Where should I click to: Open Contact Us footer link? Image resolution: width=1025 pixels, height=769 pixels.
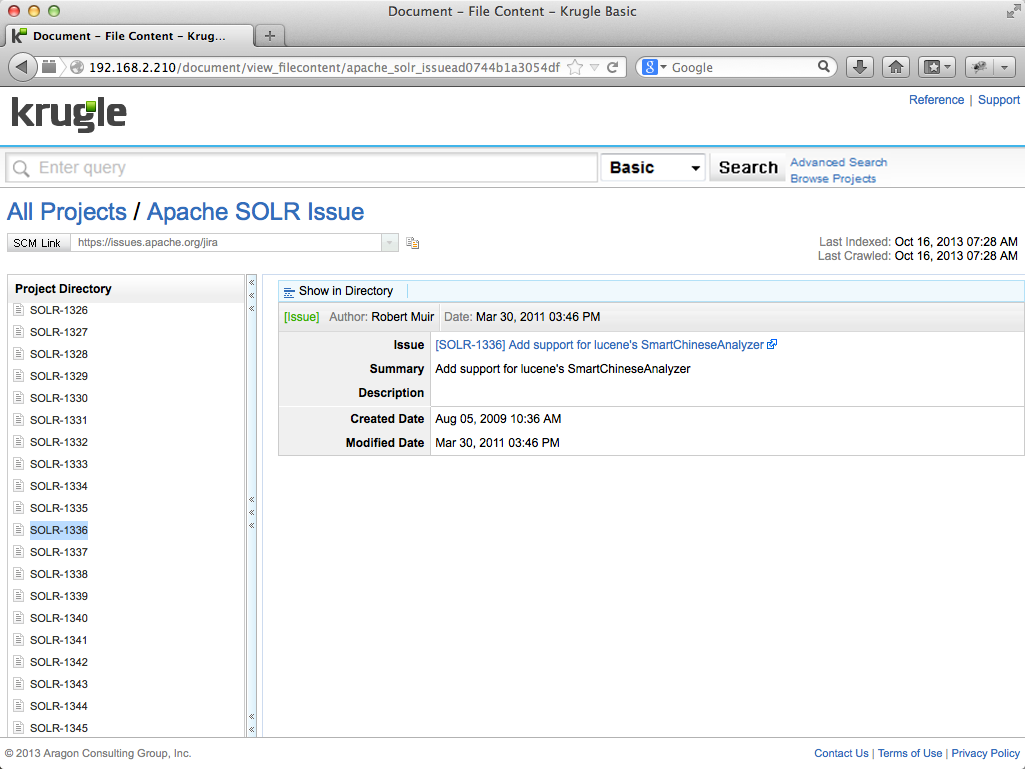[x=841, y=753]
